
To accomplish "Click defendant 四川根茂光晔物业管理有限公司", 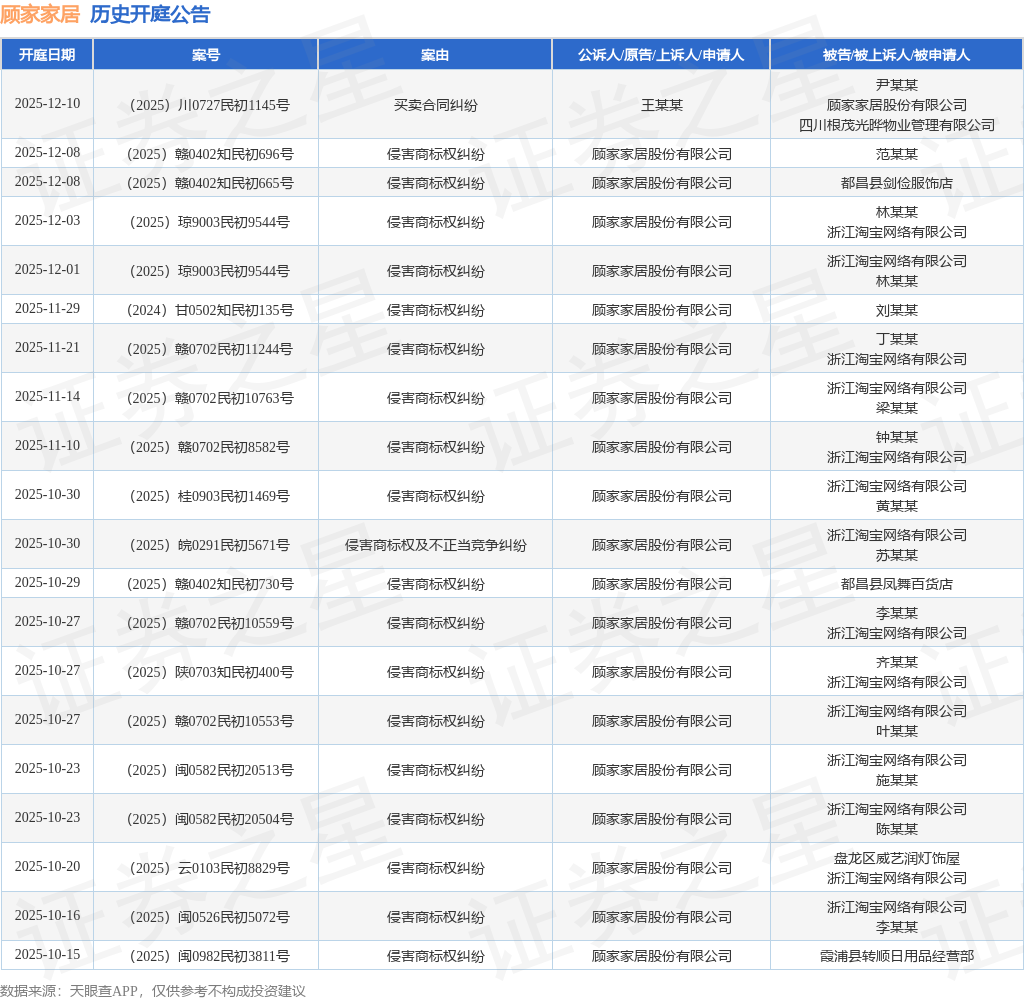I will click(x=897, y=125).
